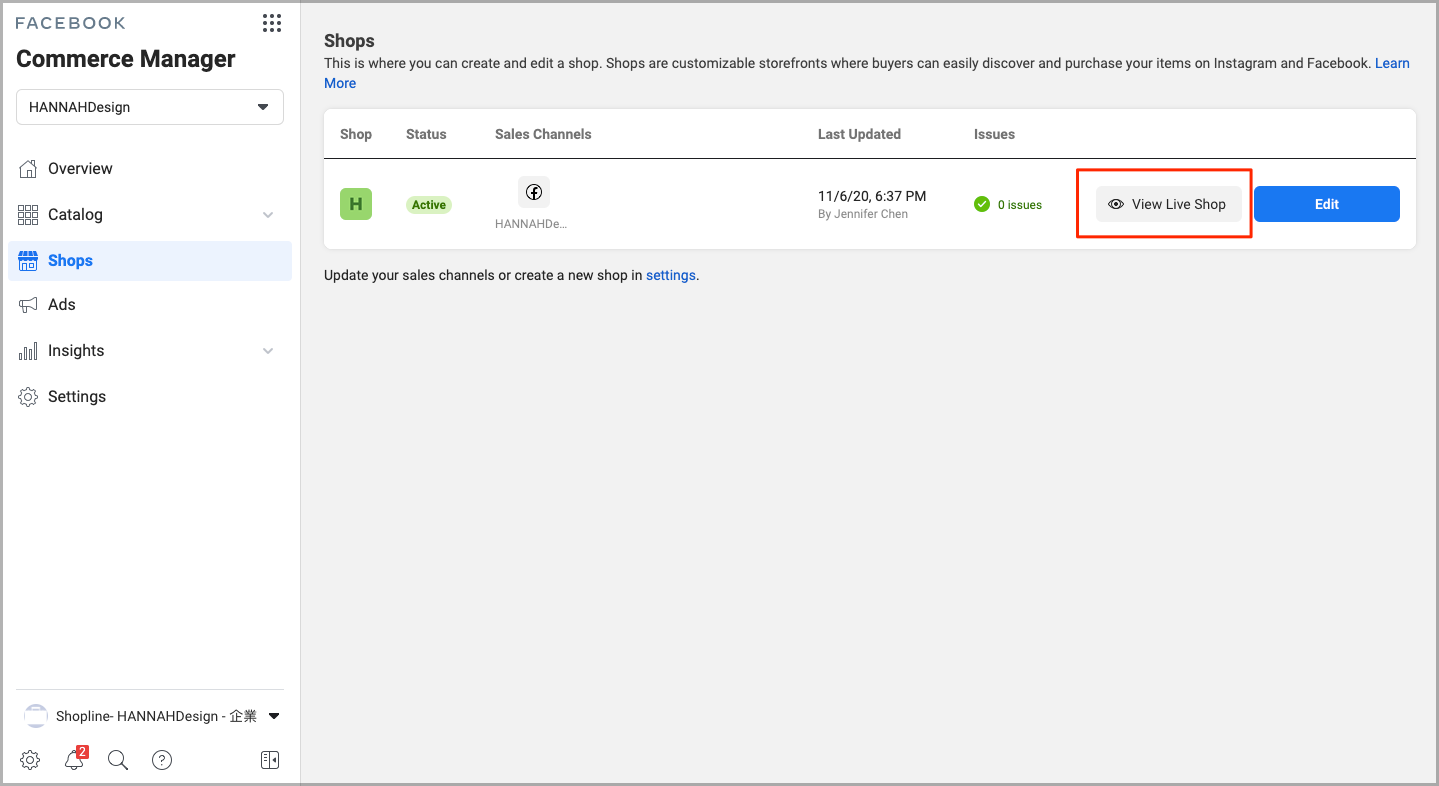Click the Ads megaphone icon

pos(28,305)
